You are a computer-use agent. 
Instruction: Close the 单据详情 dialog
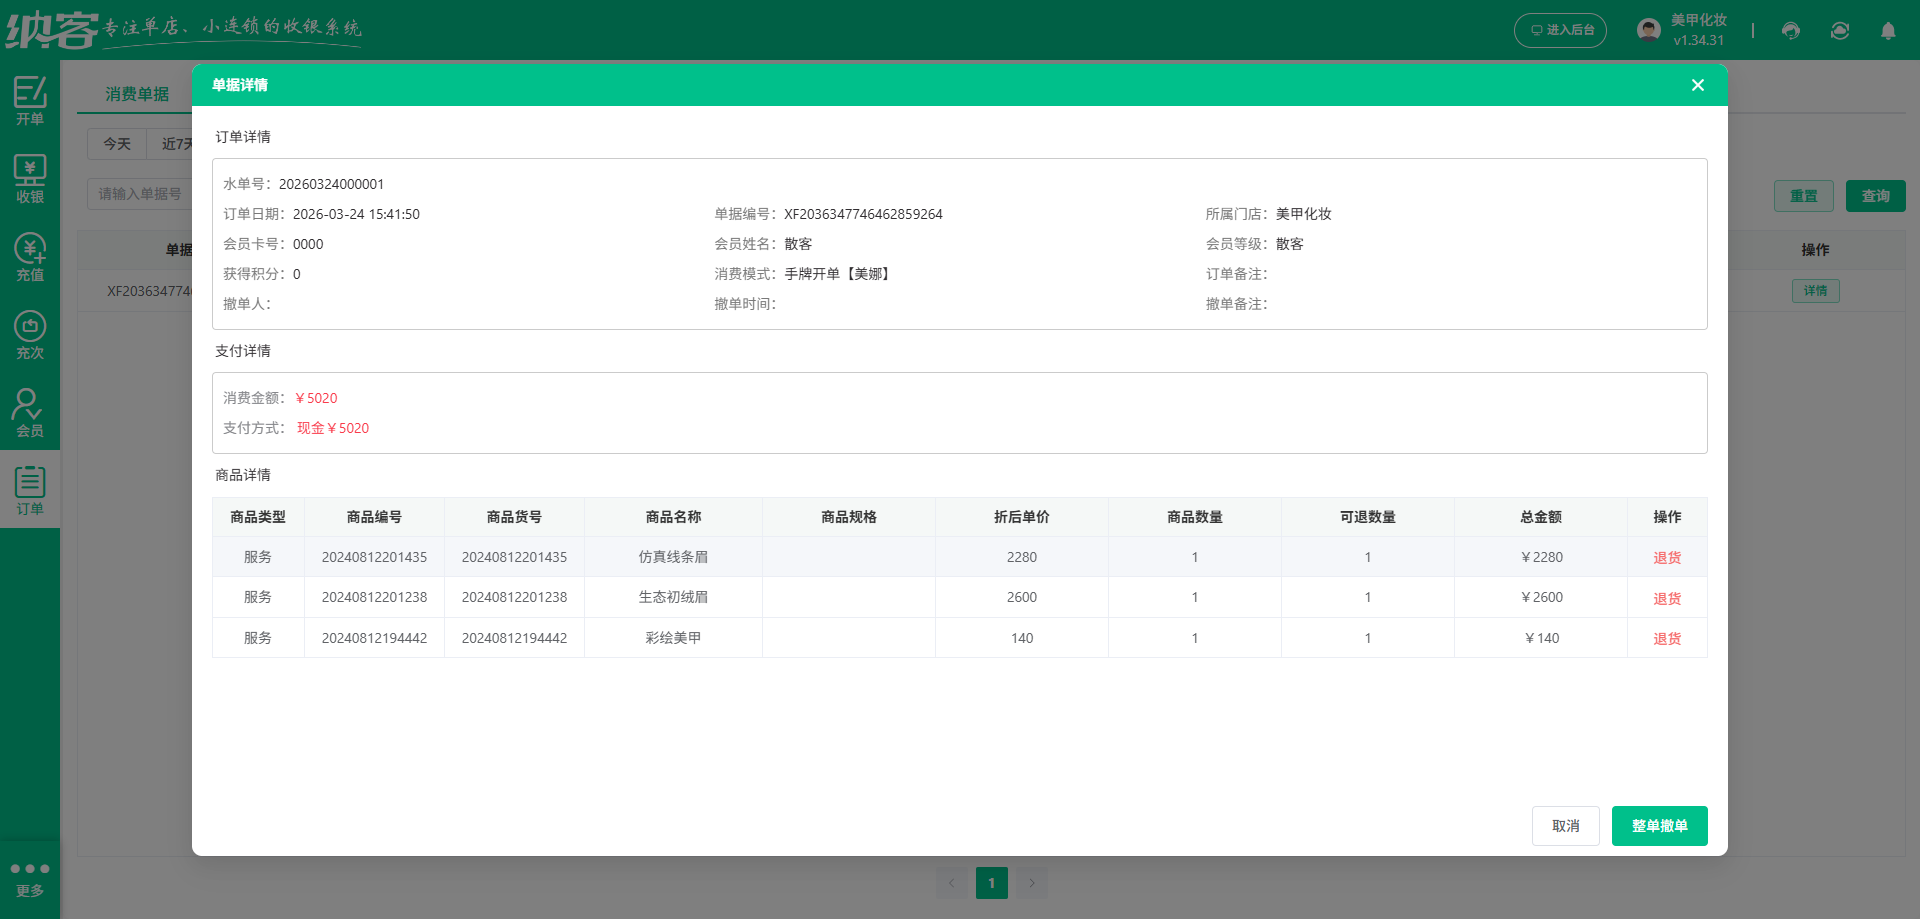1697,85
